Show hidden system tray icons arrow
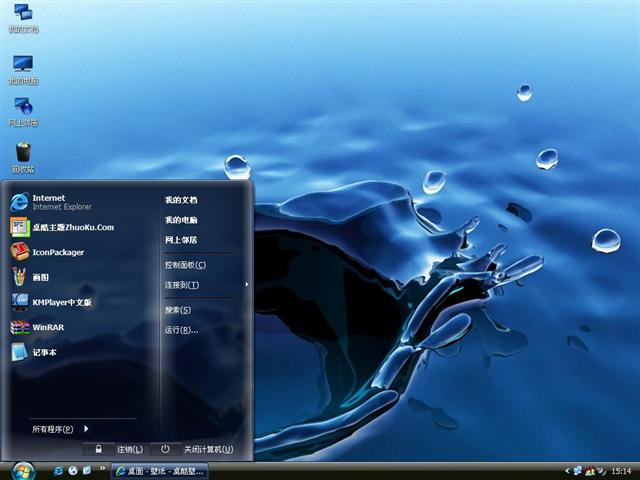Viewport: 640px width, 480px height. pos(566,469)
